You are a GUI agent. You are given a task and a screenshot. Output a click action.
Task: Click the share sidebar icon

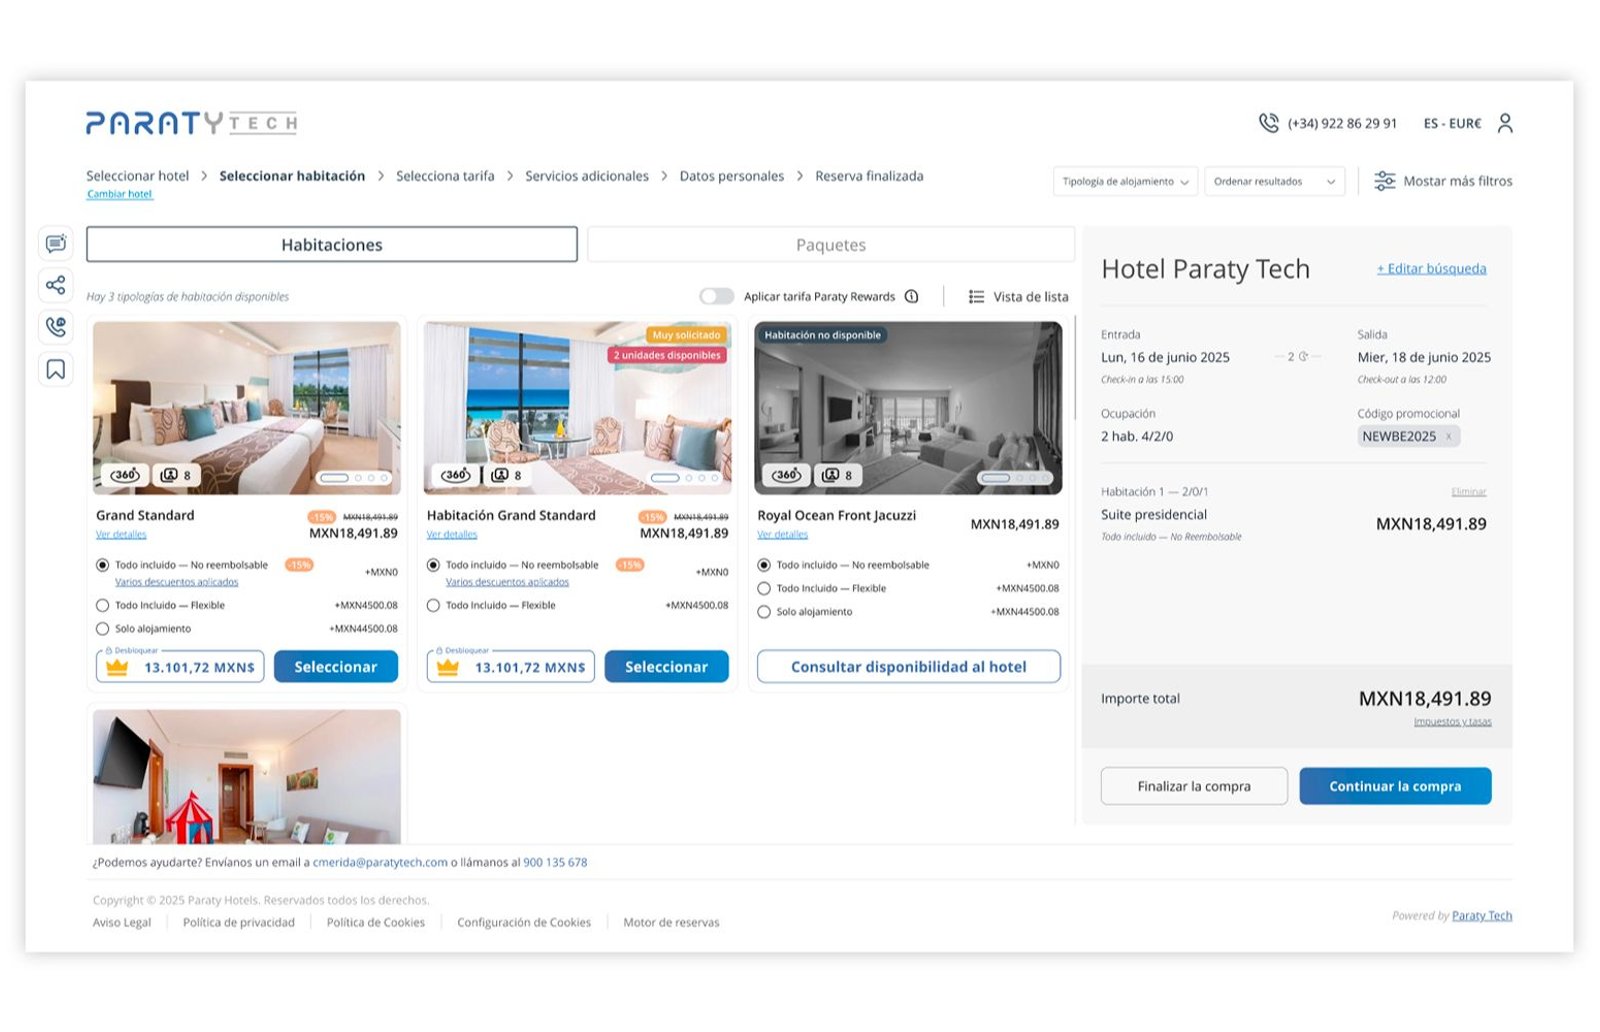56,285
